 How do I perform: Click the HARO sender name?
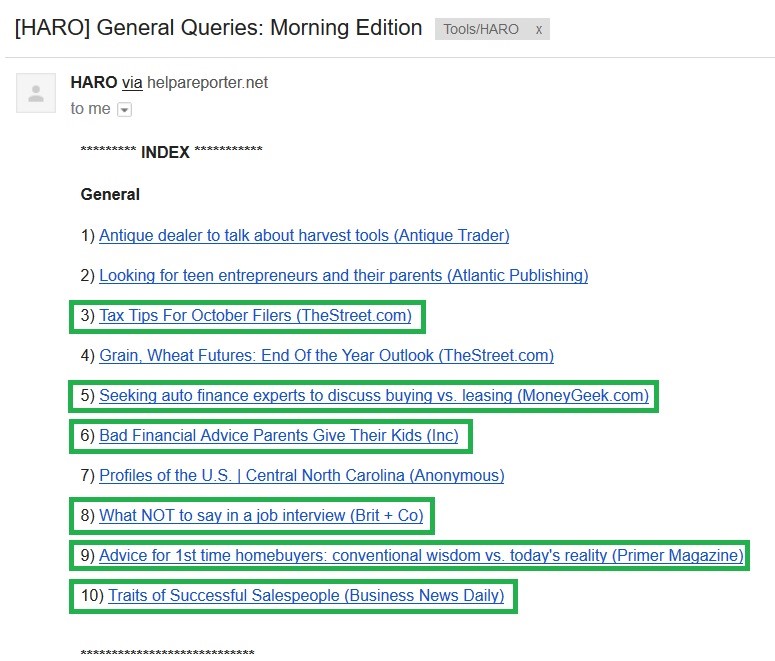(94, 83)
